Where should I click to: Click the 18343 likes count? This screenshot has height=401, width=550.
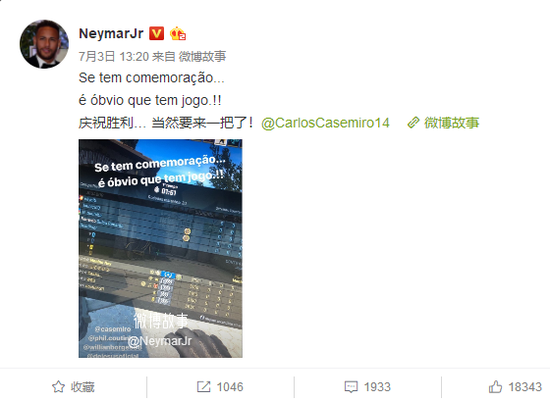click(525, 387)
